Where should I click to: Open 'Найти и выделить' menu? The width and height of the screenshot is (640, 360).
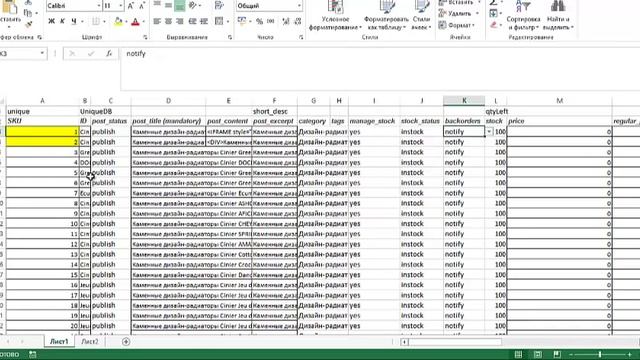tap(558, 16)
